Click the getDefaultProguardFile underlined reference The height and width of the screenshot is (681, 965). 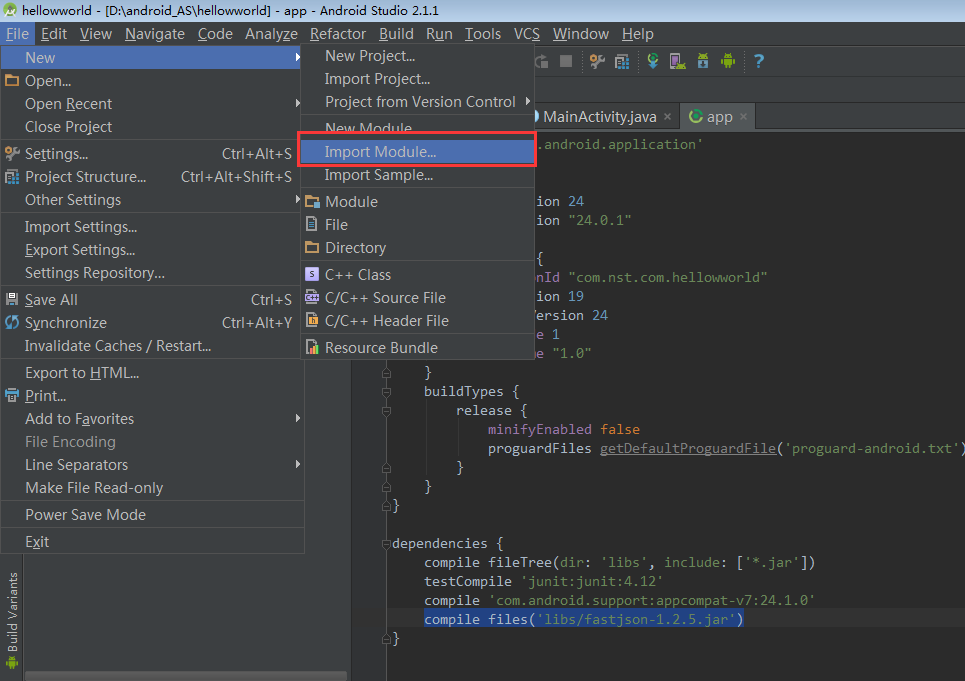point(688,448)
